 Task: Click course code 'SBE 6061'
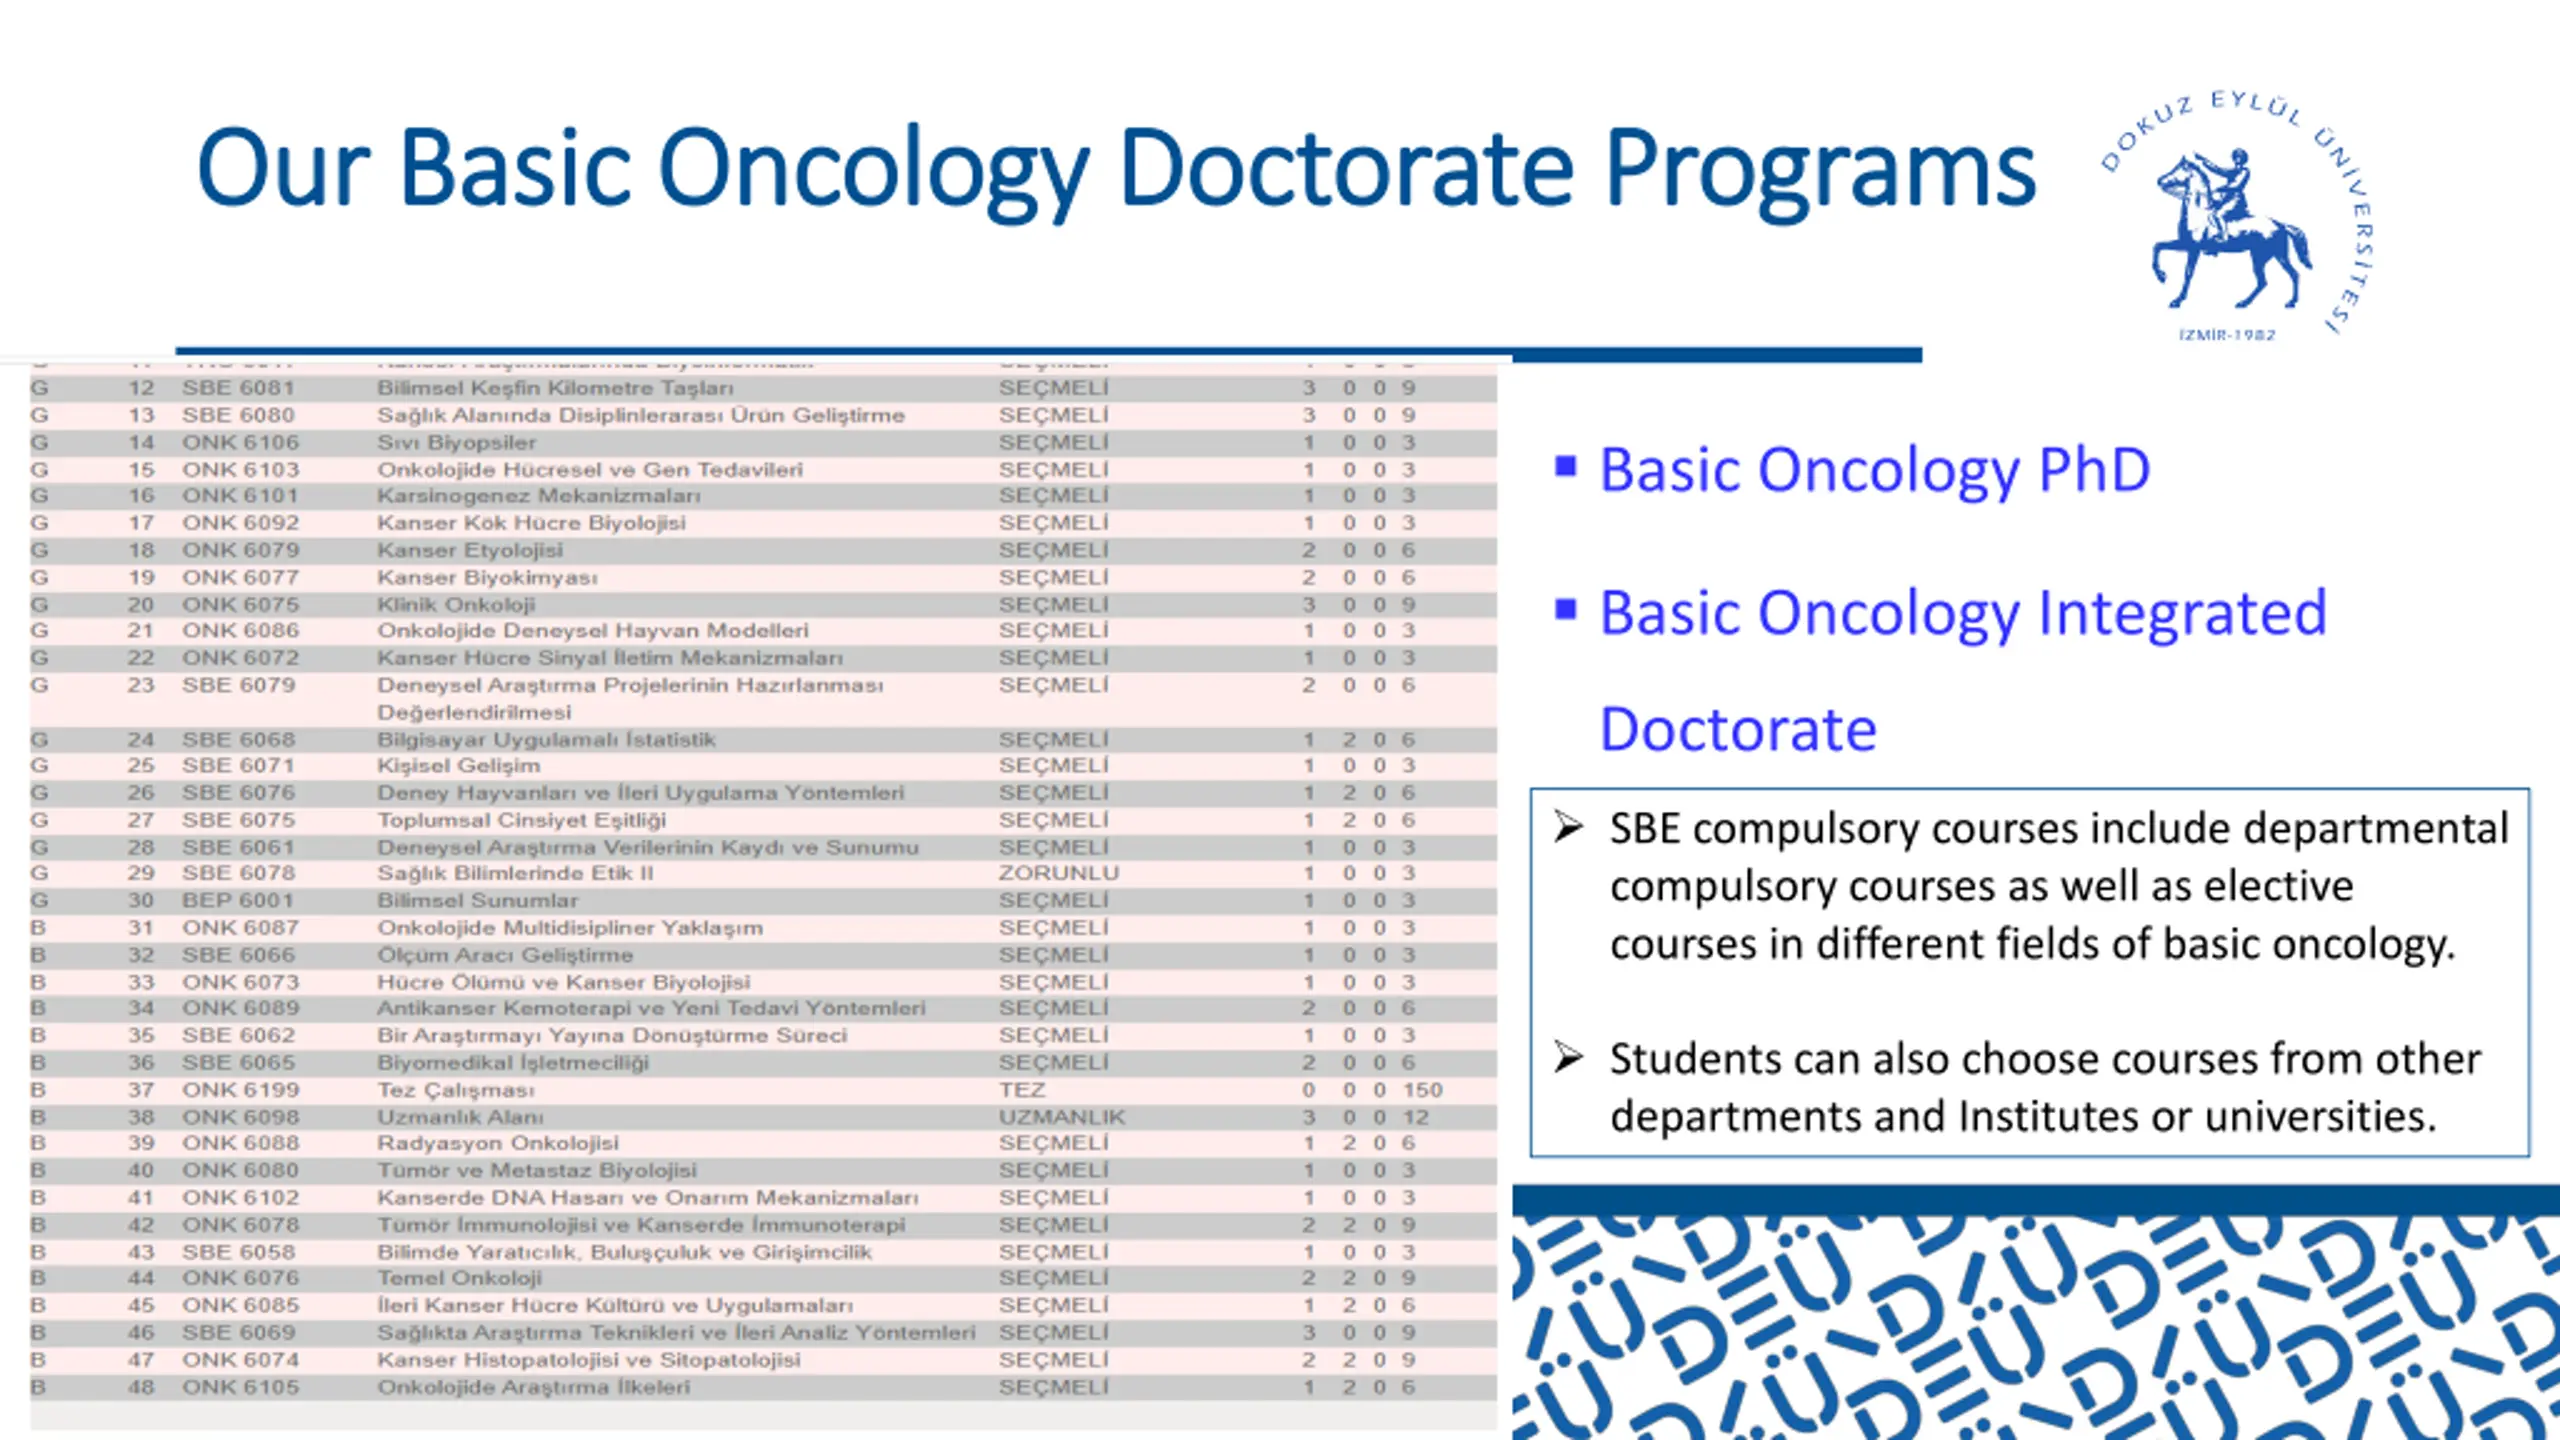pyautogui.click(x=238, y=847)
